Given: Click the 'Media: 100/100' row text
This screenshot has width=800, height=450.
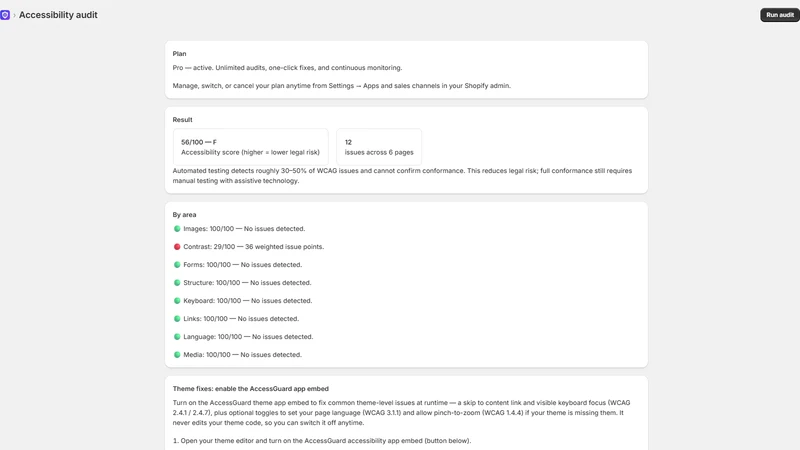Looking at the screenshot, I should [242, 355].
